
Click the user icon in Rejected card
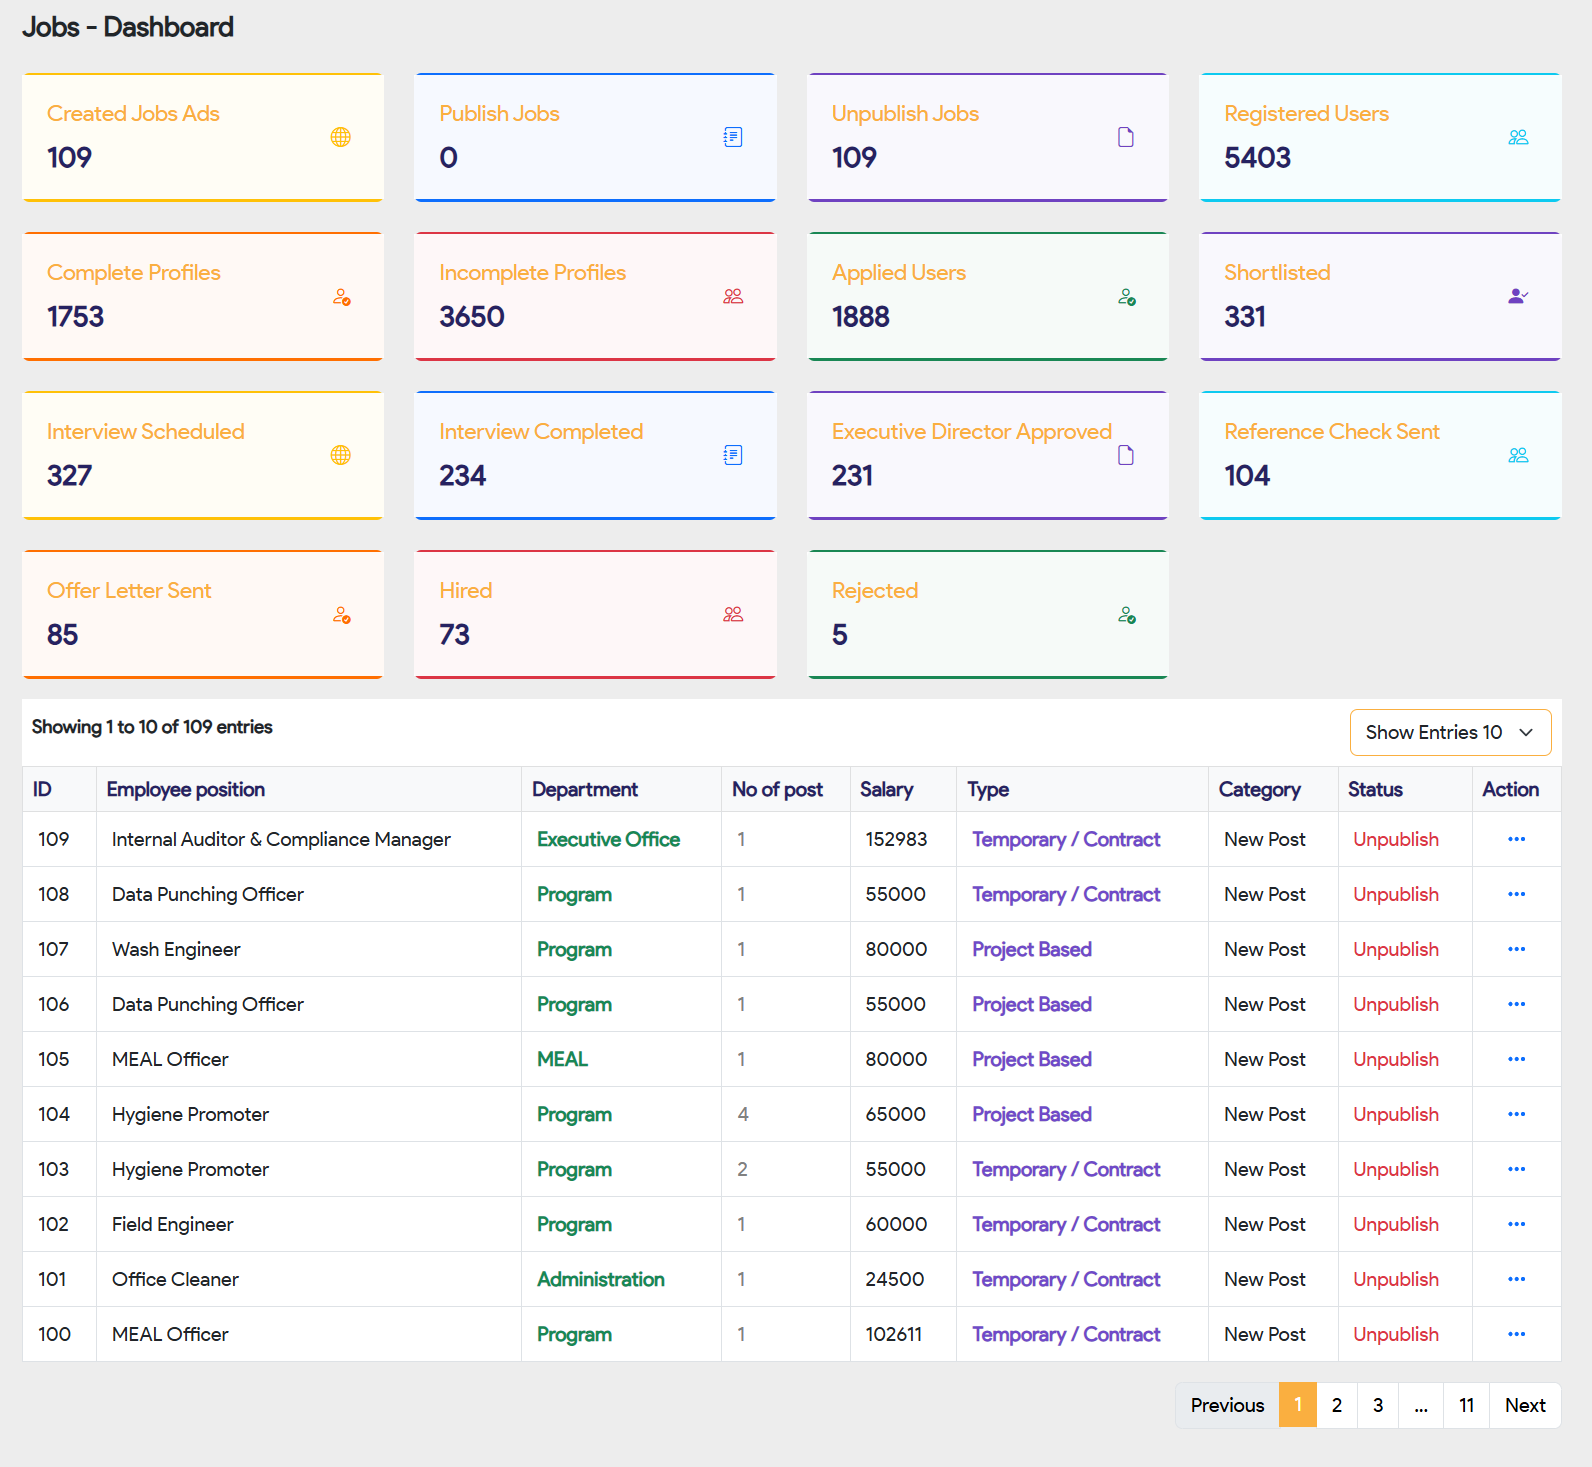click(x=1126, y=615)
